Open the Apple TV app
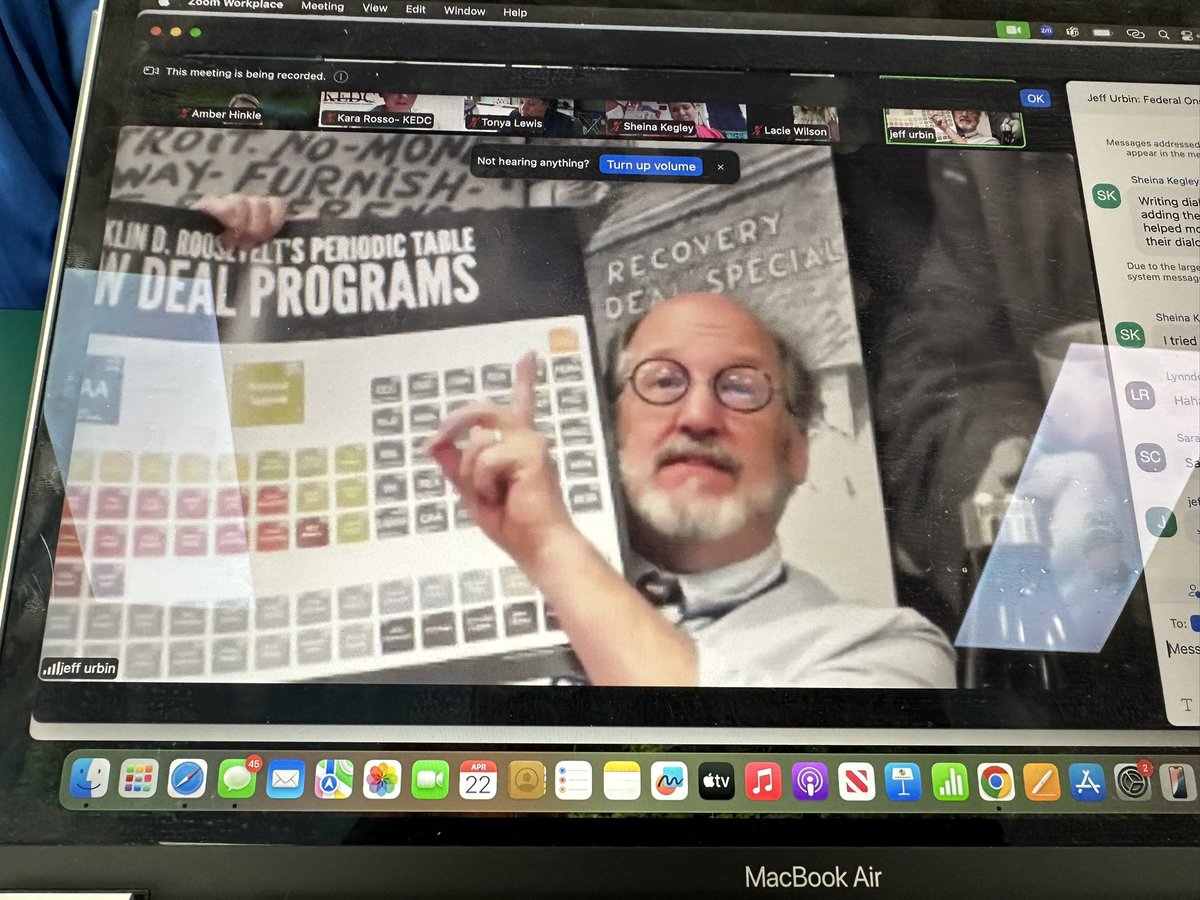This screenshot has height=900, width=1200. pyautogui.click(x=716, y=781)
